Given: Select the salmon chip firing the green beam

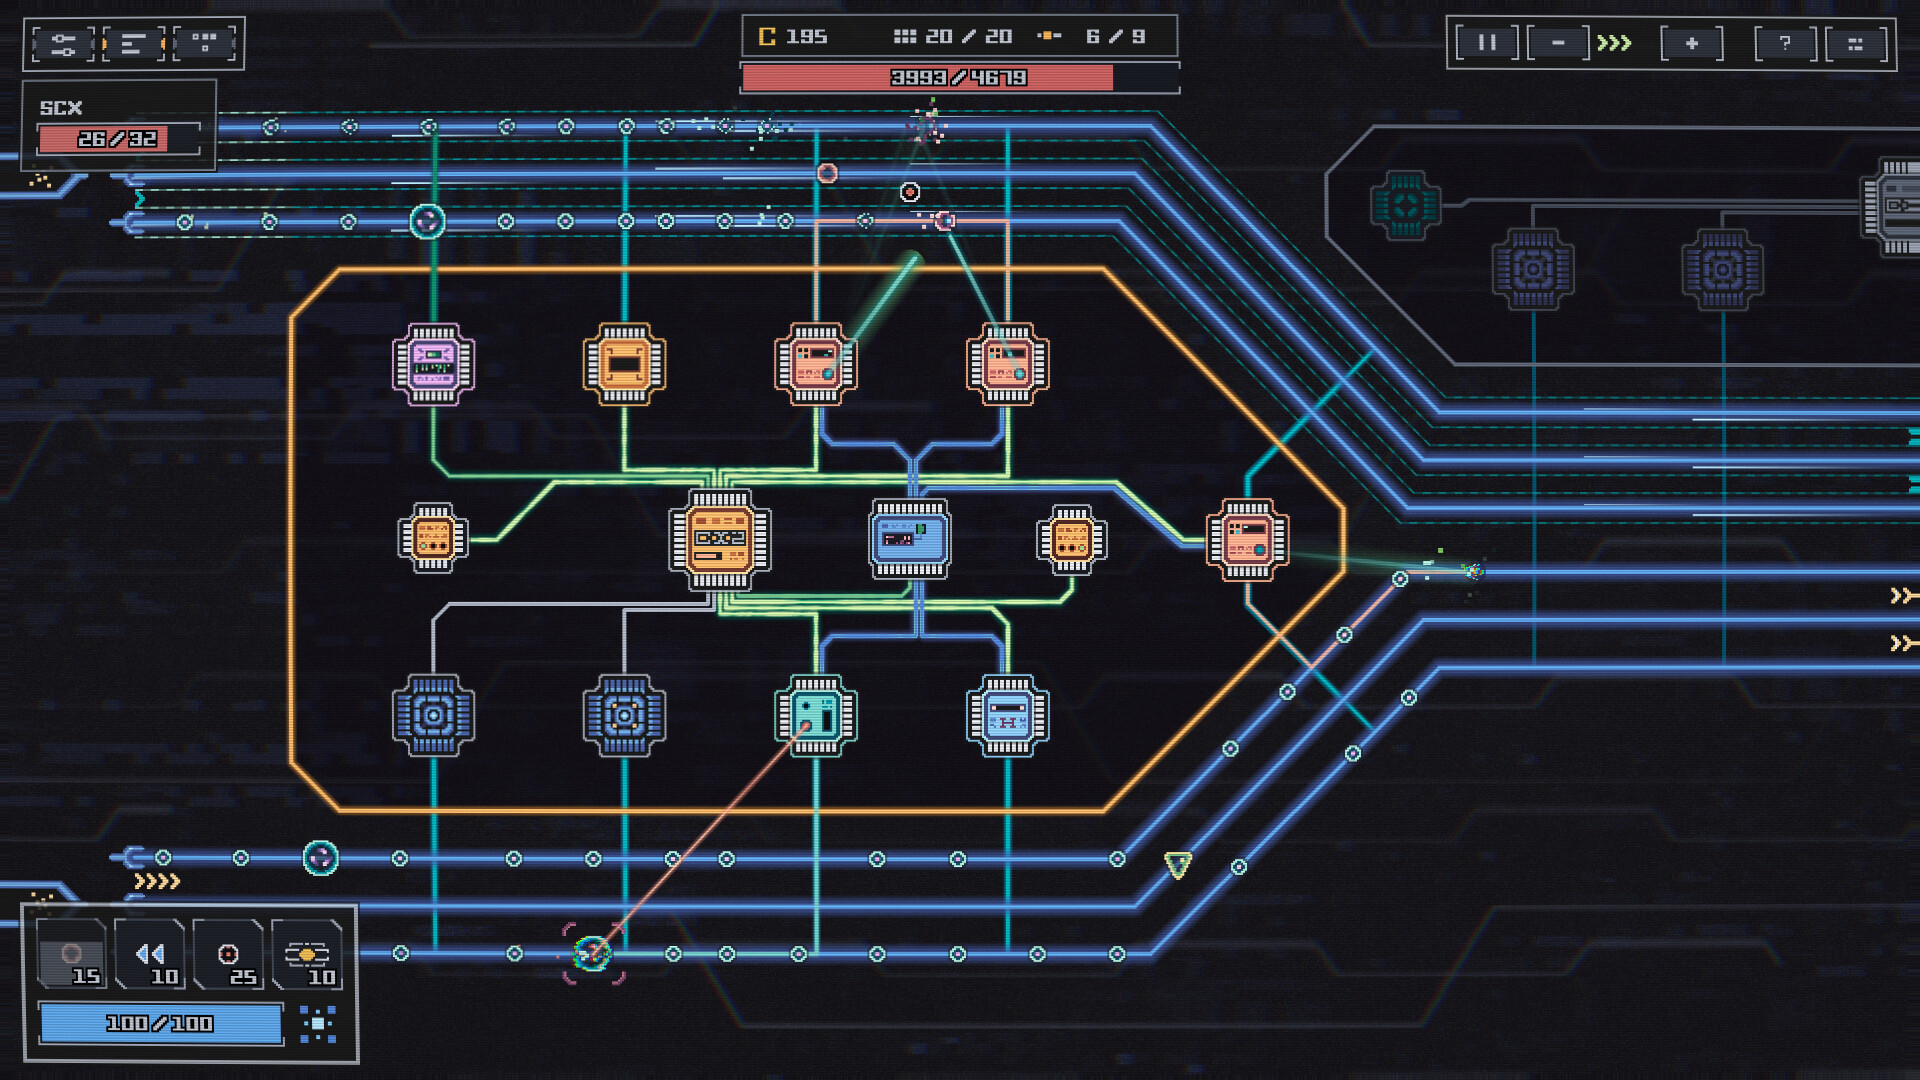Looking at the screenshot, I should click(816, 364).
